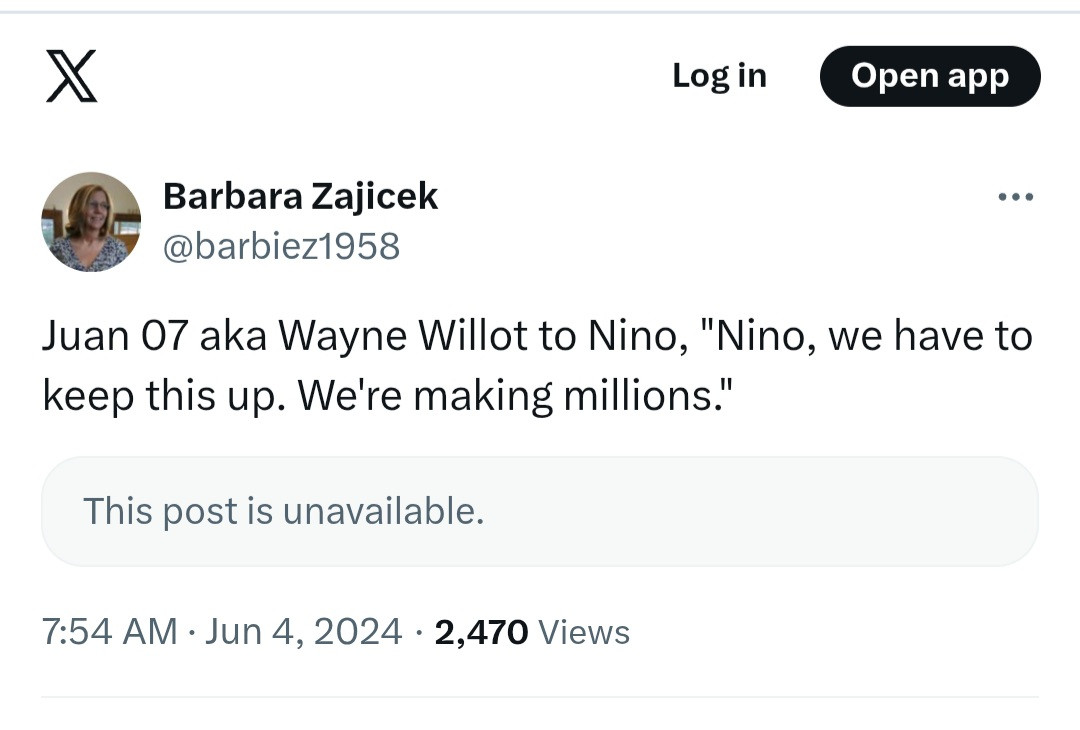Open the Barbara Zajicek display name
Image resolution: width=1080 pixels, height=730 pixels.
[300, 196]
